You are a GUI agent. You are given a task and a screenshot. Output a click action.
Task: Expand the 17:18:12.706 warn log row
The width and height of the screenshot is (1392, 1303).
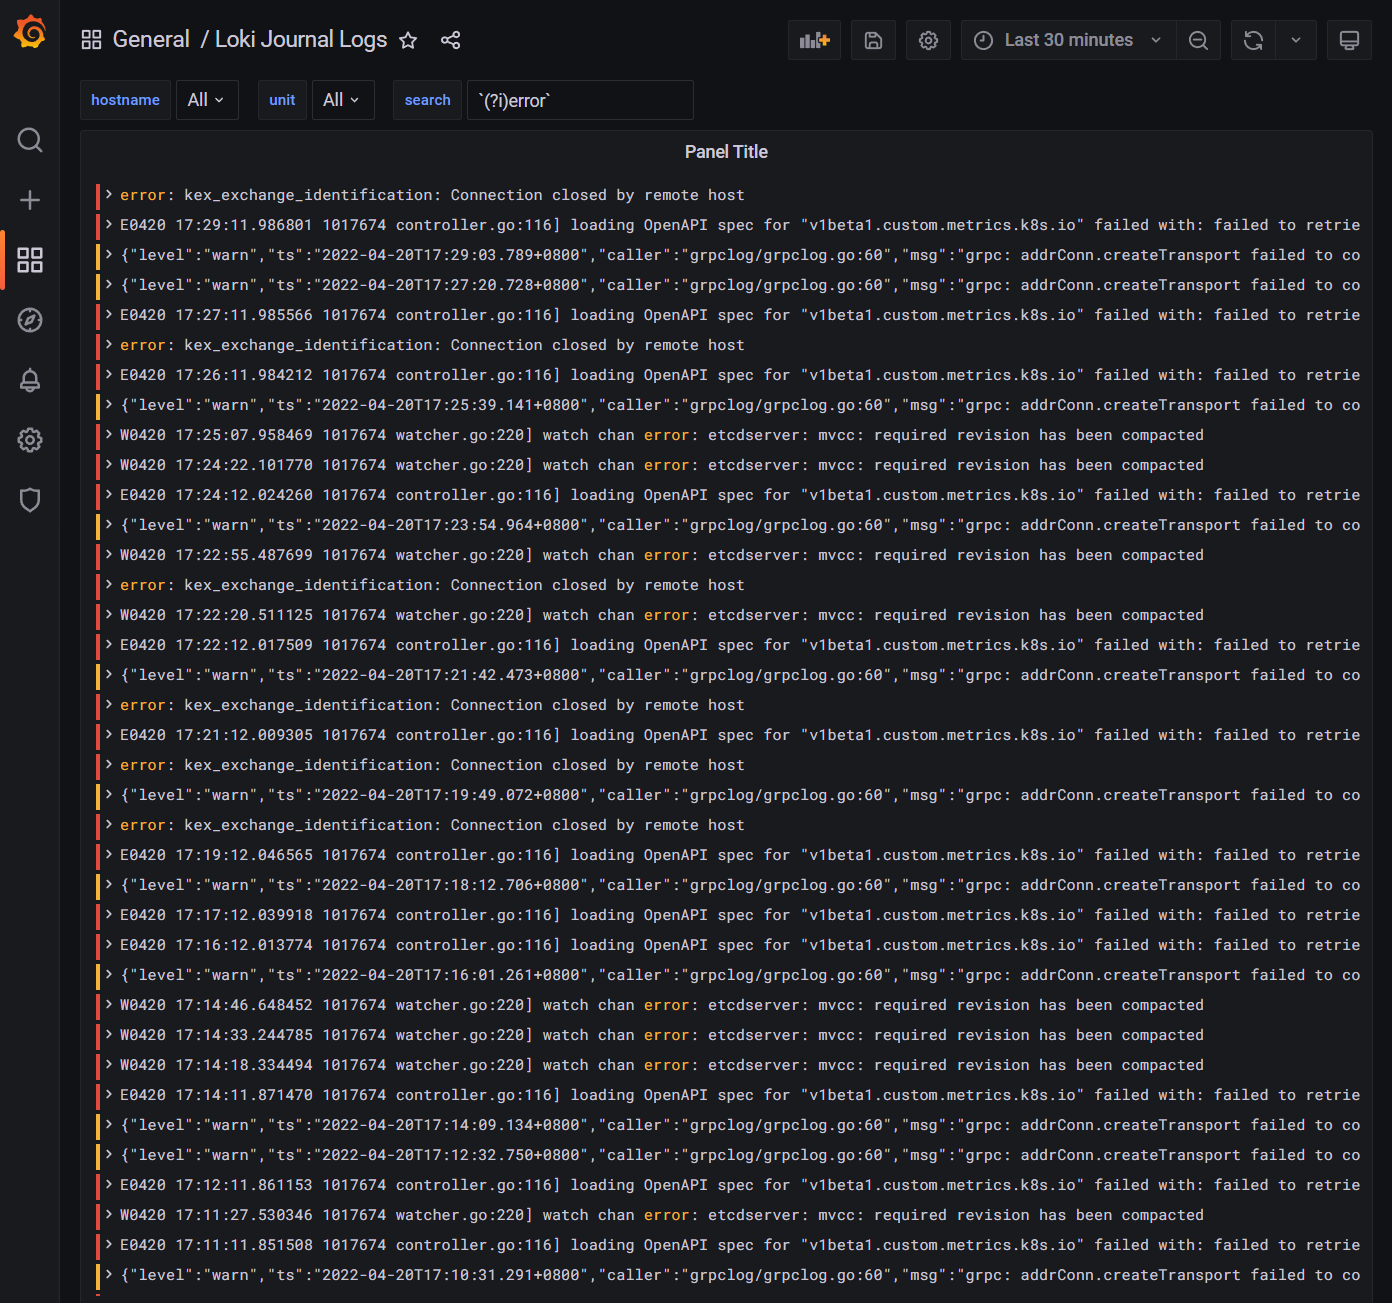109,884
